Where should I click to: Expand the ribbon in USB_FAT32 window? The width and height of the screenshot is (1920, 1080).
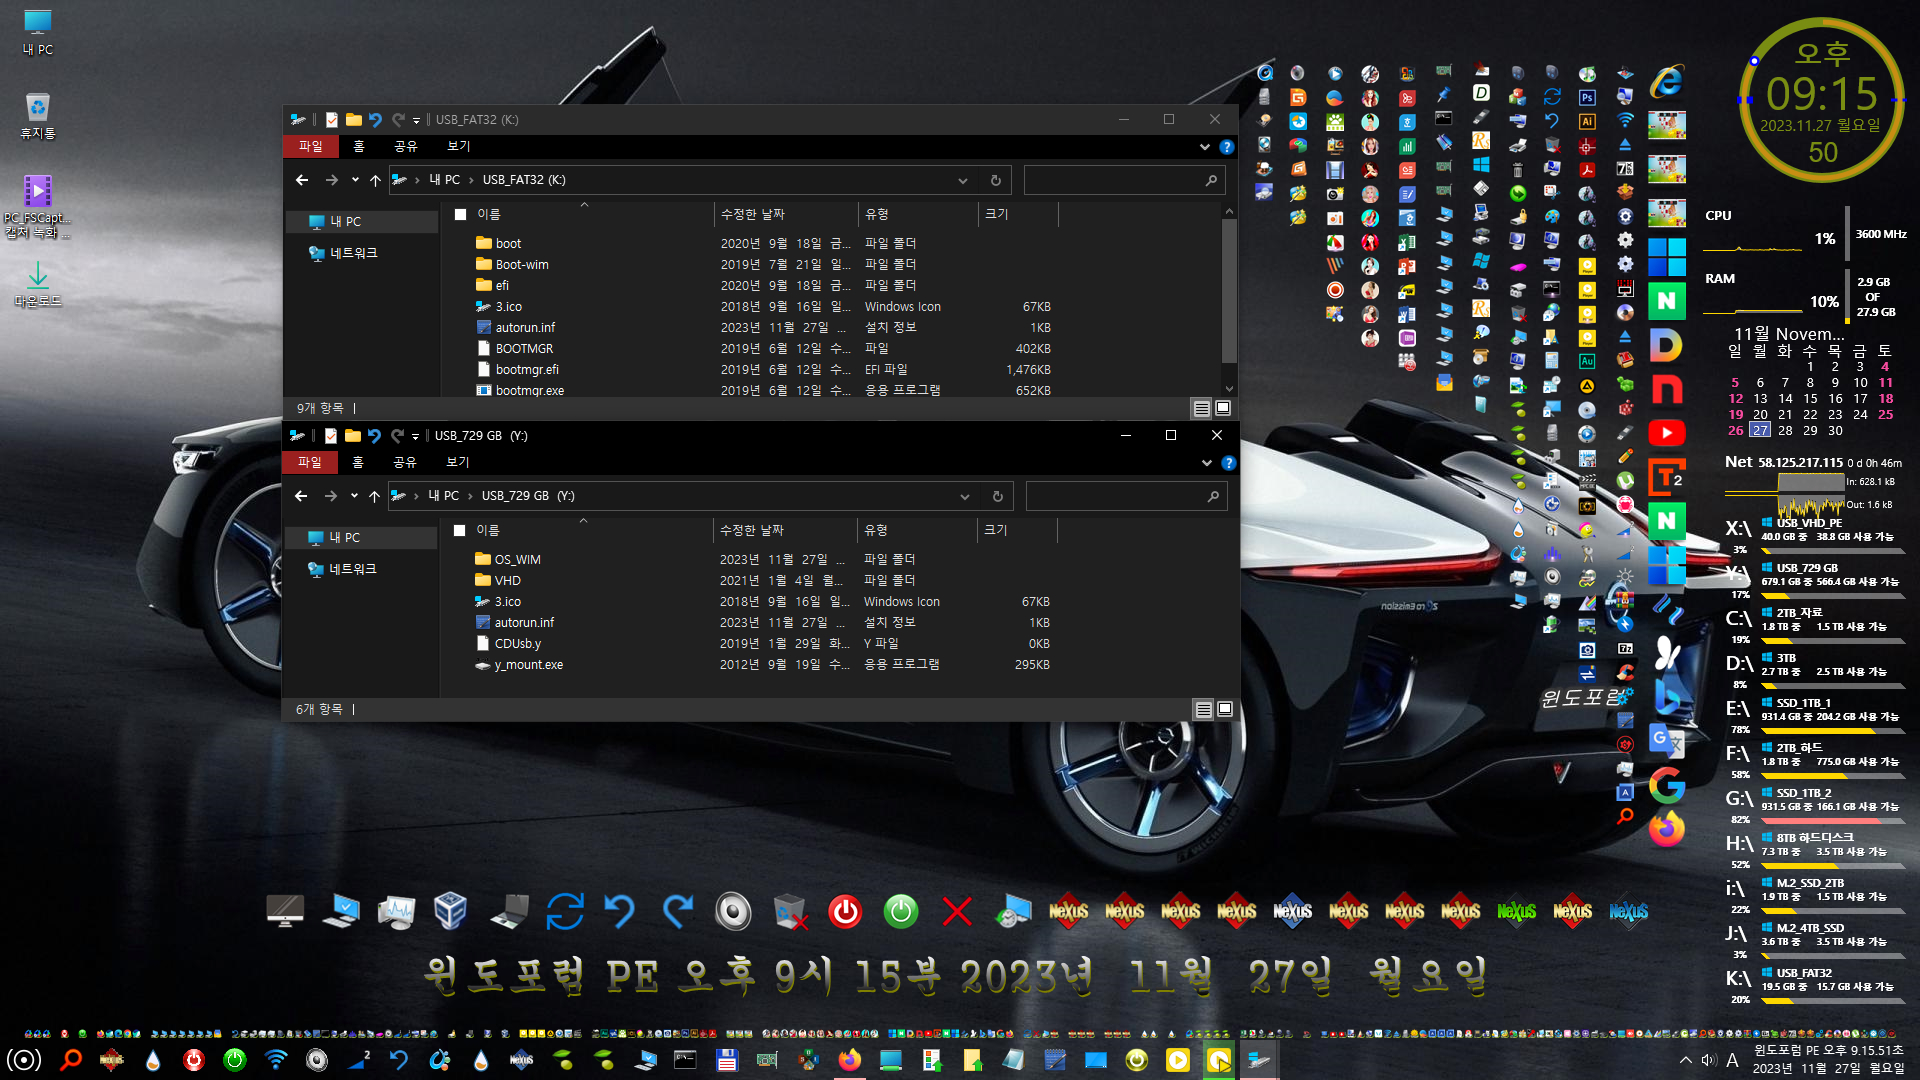[1205, 147]
